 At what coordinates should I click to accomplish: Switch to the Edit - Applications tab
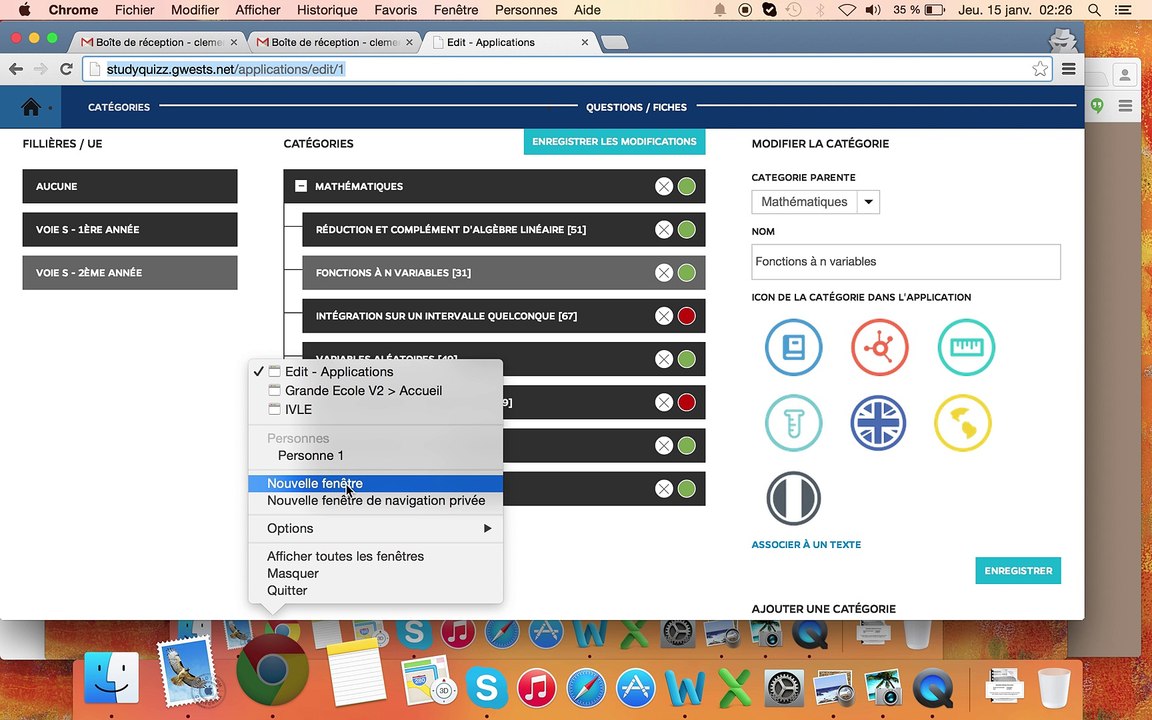511,43
